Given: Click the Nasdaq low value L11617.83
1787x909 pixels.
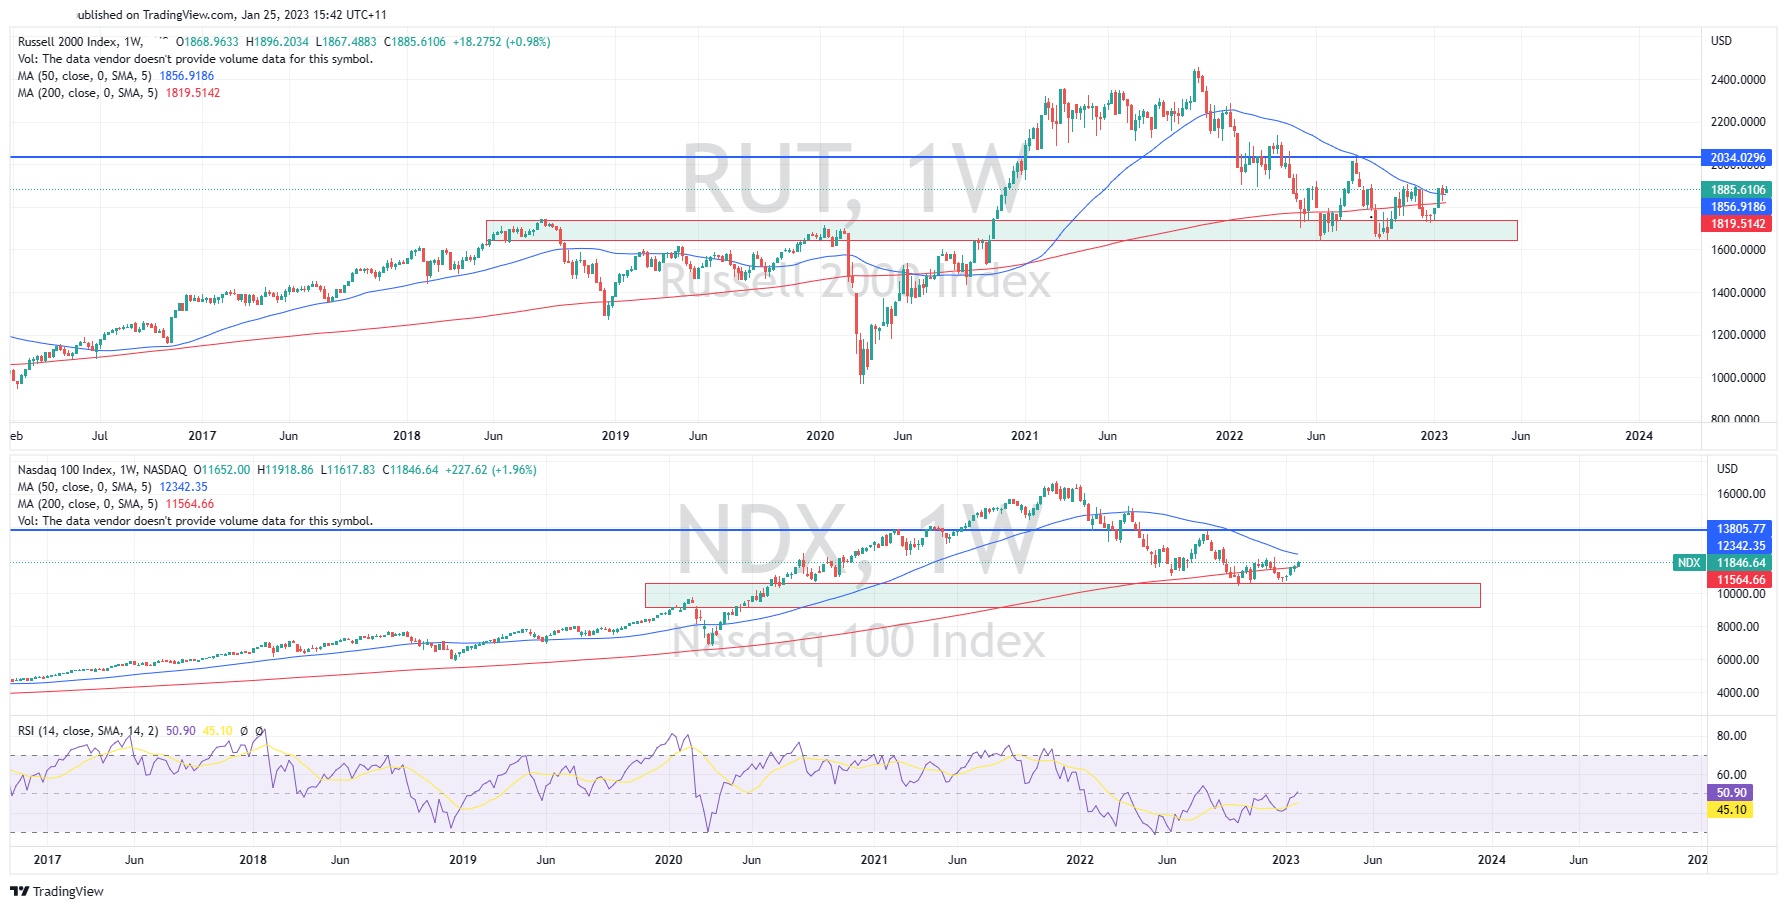Looking at the screenshot, I should pos(347,470).
